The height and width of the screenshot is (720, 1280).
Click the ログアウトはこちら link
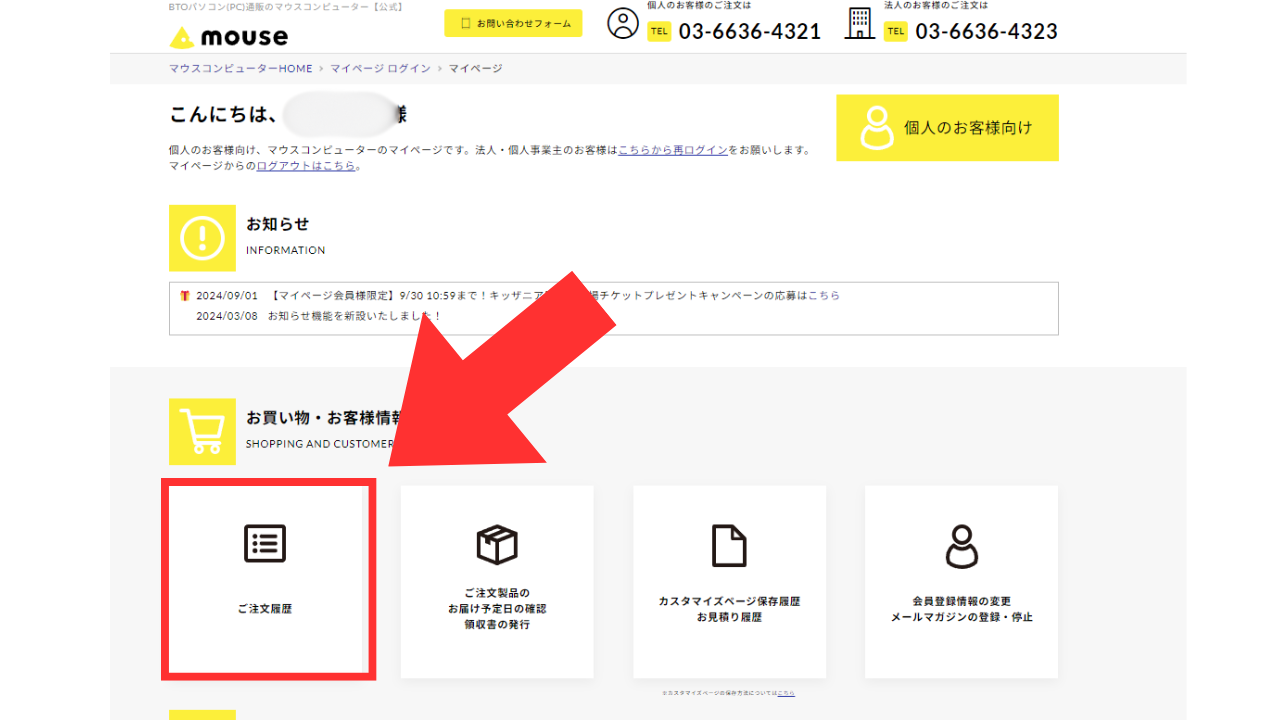point(306,167)
